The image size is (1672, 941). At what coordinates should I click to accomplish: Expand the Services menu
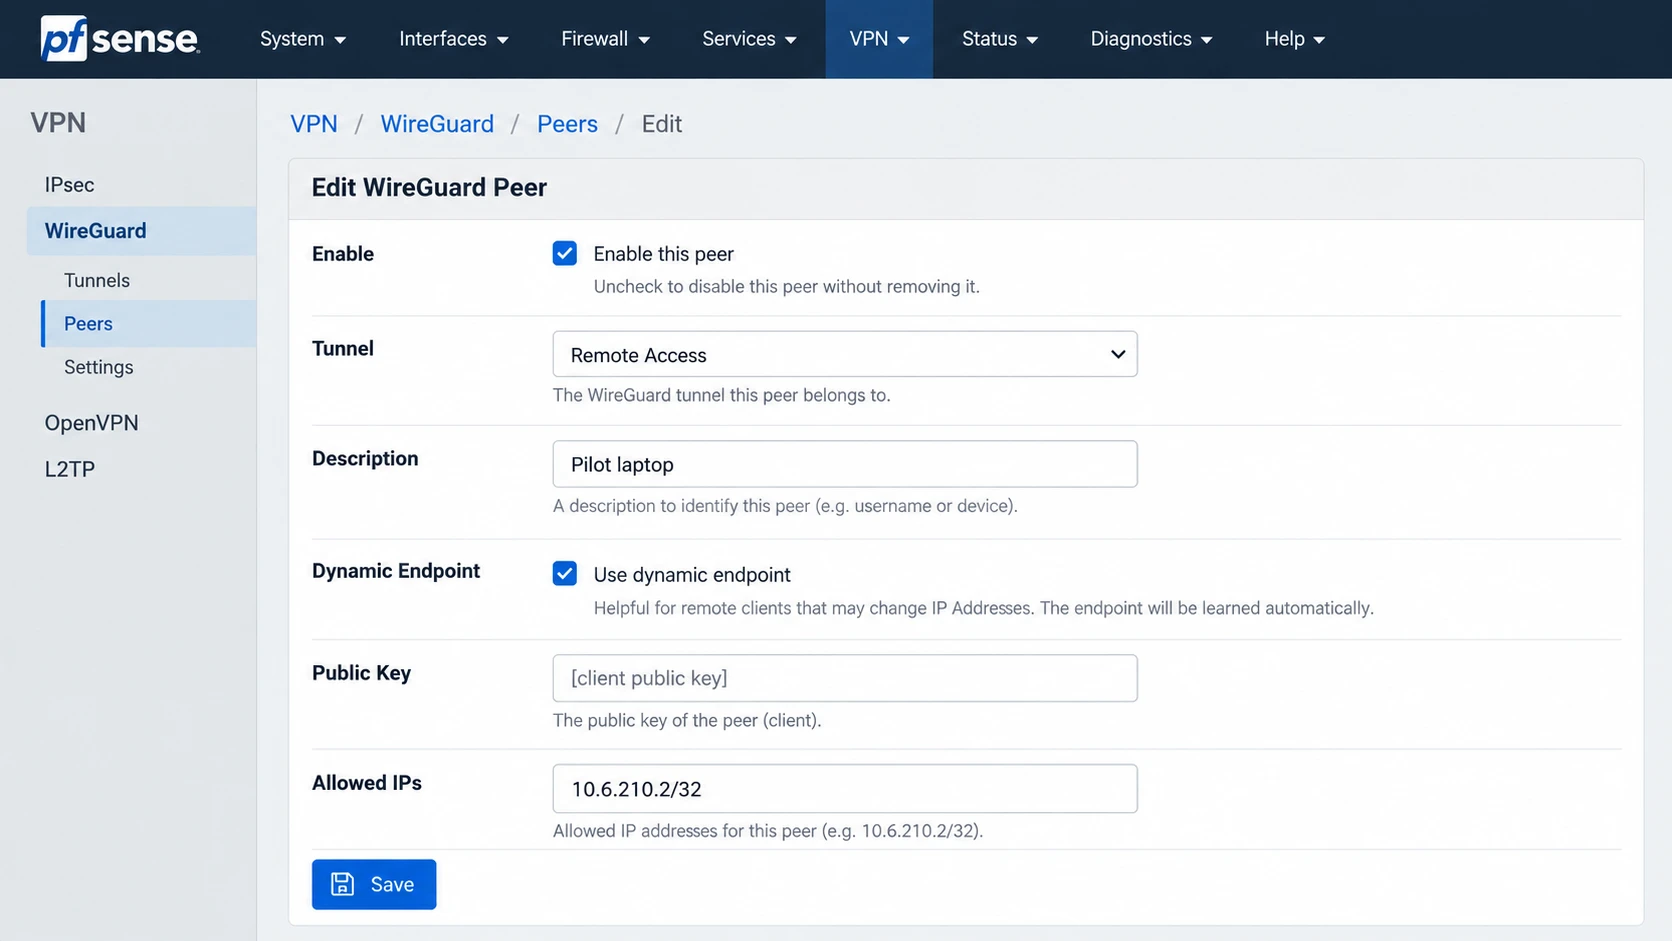749,39
